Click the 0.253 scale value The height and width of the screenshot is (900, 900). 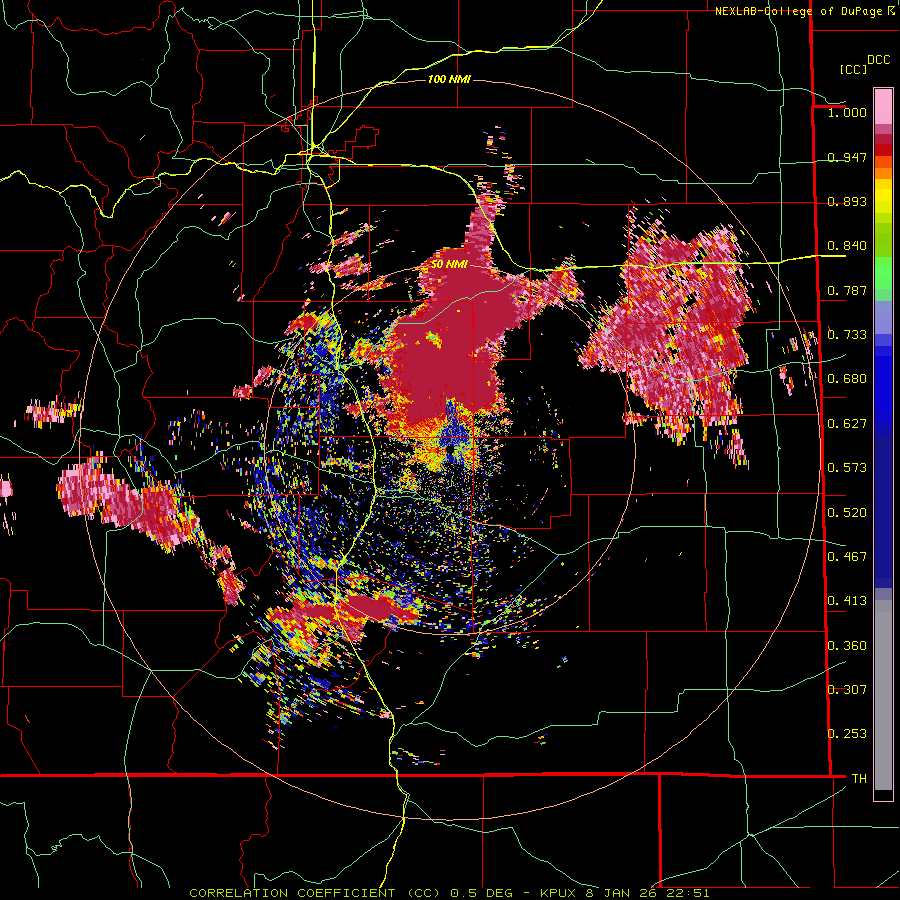tap(847, 734)
